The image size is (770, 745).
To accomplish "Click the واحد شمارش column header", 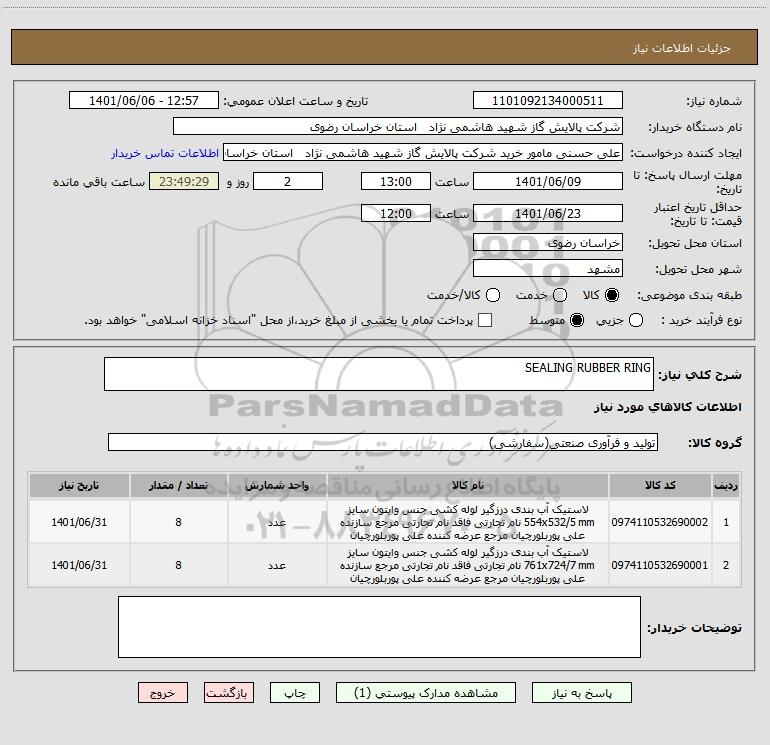I will (x=277, y=486).
